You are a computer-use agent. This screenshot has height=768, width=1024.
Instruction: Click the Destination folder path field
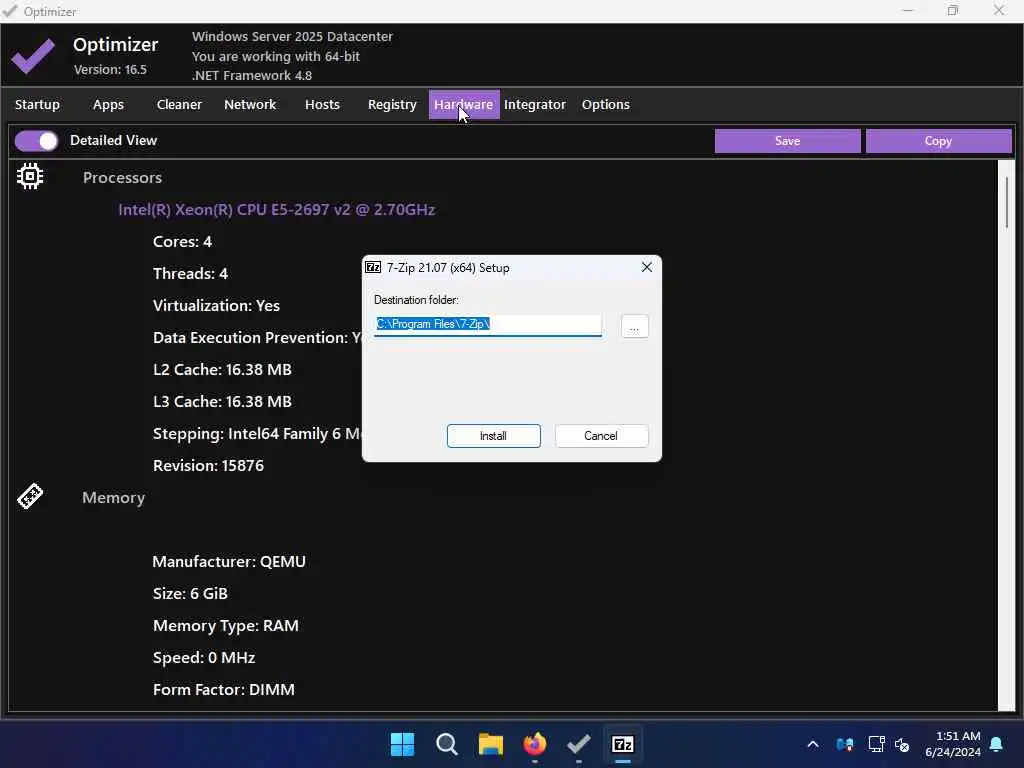(488, 325)
